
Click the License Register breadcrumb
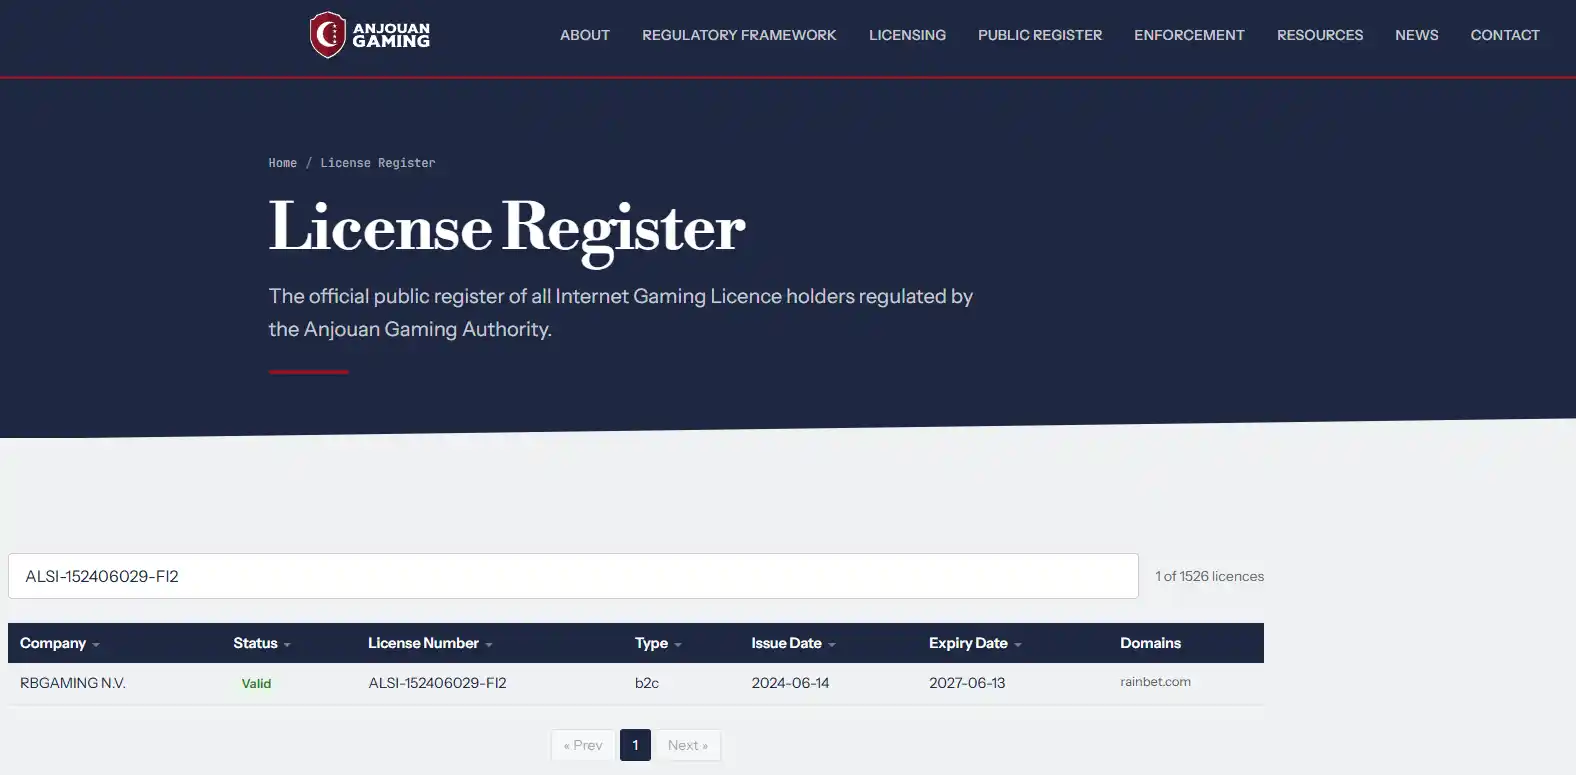click(378, 163)
